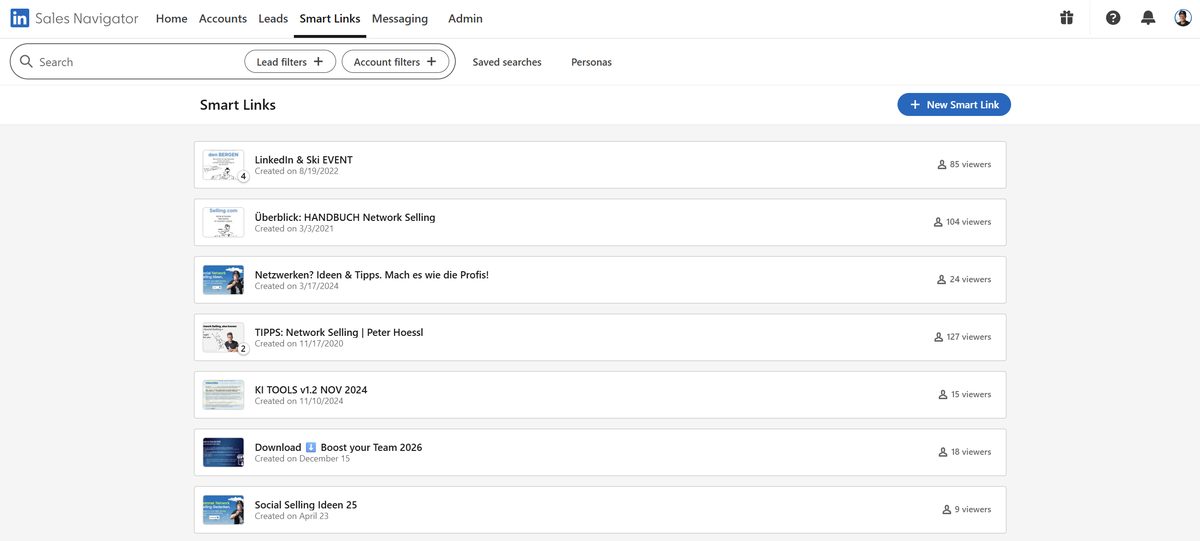Click the 15 viewers count
The image size is (1200, 541).
[971, 395]
